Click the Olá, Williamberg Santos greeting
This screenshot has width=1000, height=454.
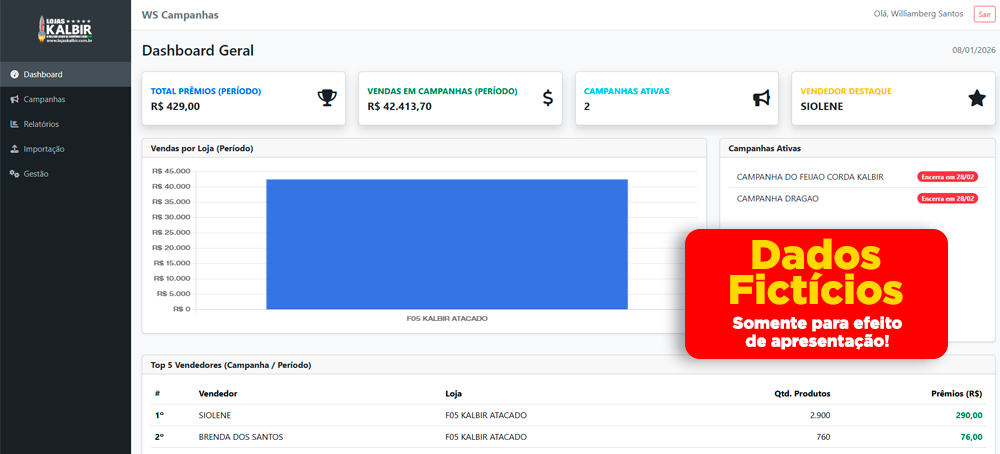click(x=918, y=14)
